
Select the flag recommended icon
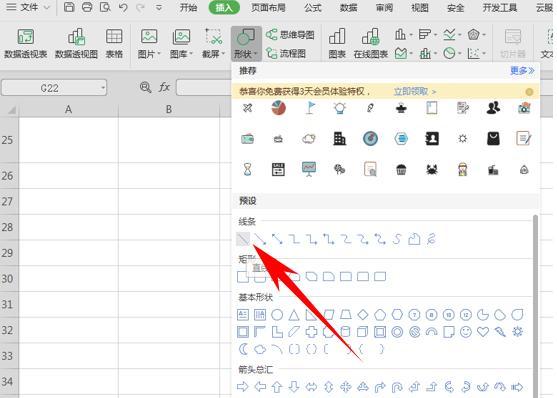[x=310, y=108]
